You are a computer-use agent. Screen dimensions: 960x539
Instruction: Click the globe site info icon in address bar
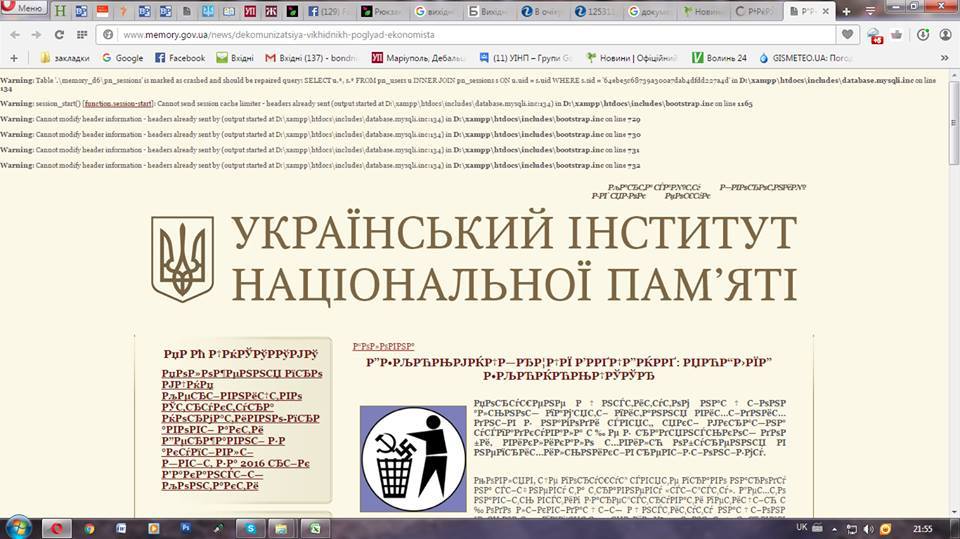[108, 35]
